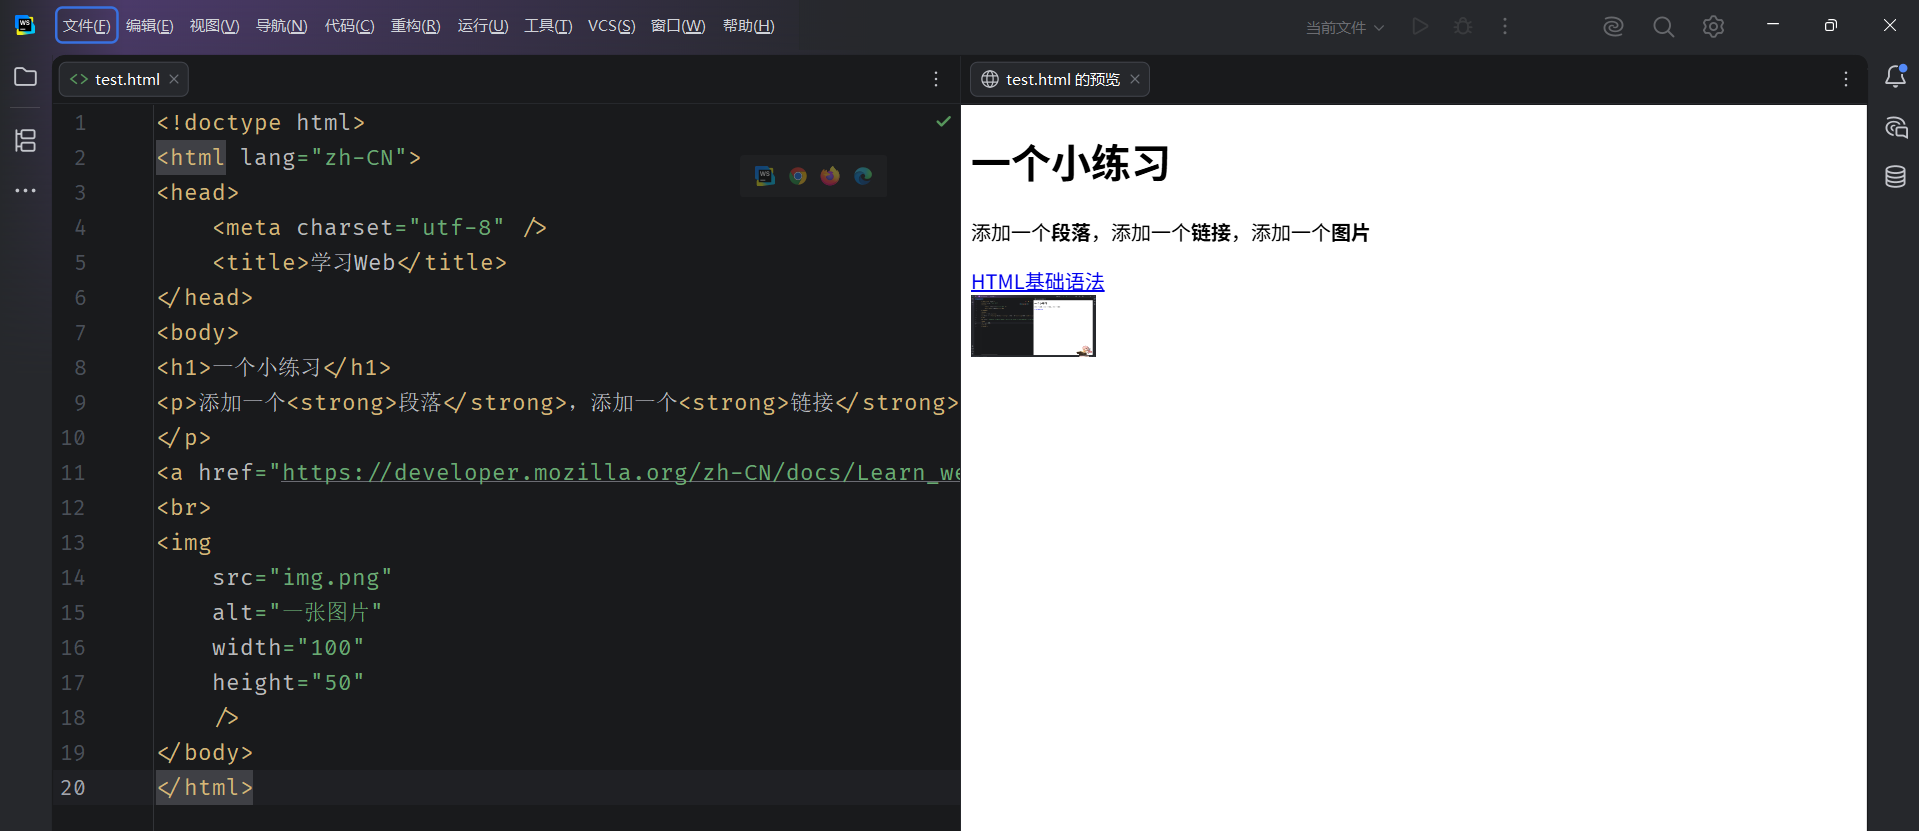Click the 一个小练习 heading in preview
Screen dimensions: 1919x831
1070,163
